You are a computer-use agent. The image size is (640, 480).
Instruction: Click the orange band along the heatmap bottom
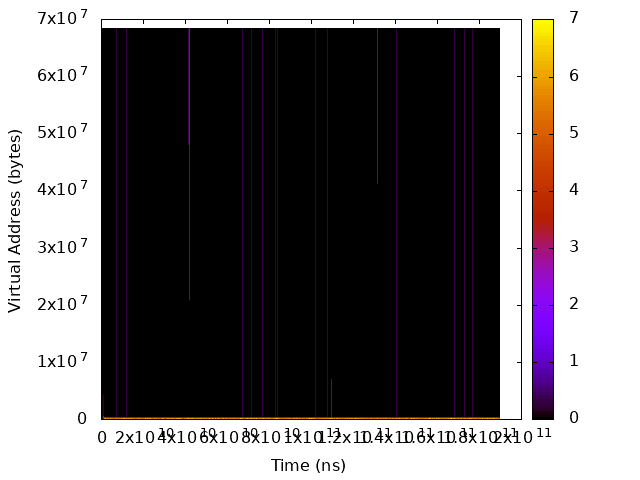click(300, 417)
